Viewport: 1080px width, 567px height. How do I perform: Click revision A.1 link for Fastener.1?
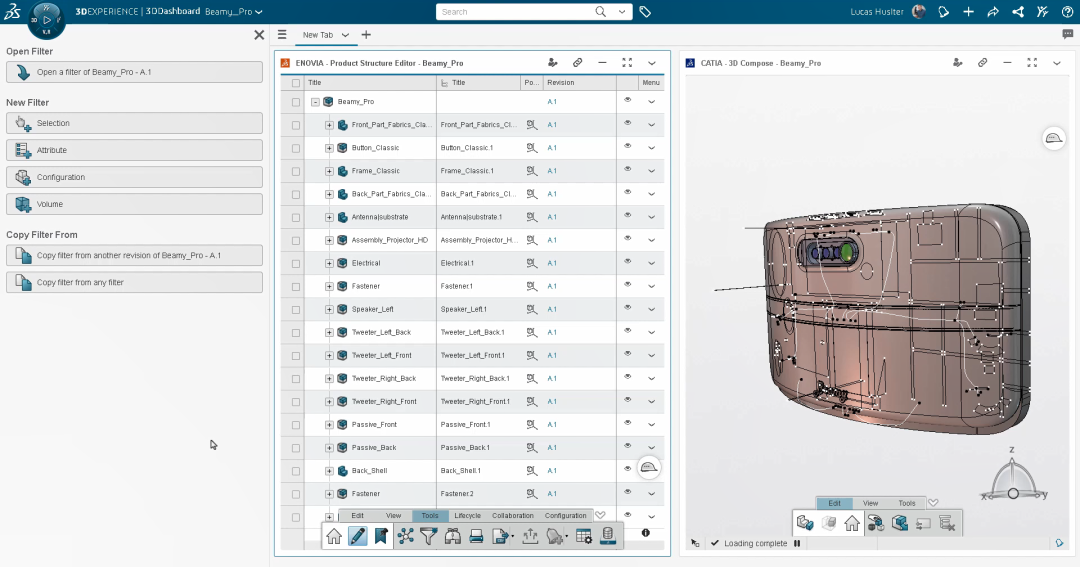coord(552,286)
